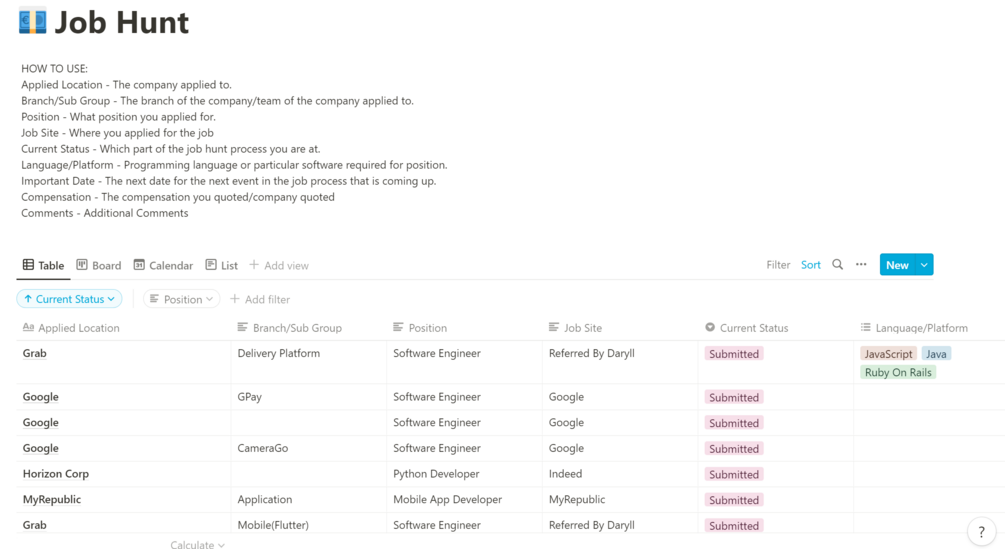The width and height of the screenshot is (1005, 549).
Task: Open the Current Status sort pill
Action: 69,299
